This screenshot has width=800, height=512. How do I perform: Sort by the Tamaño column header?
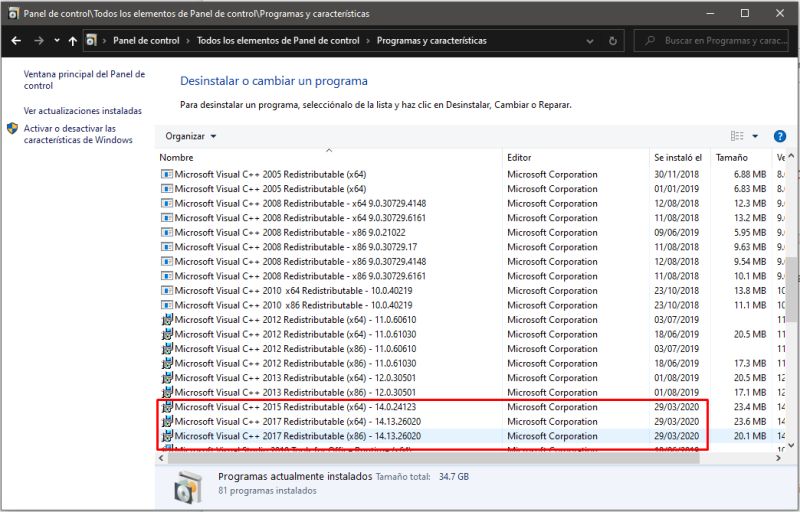pyautogui.click(x=741, y=158)
